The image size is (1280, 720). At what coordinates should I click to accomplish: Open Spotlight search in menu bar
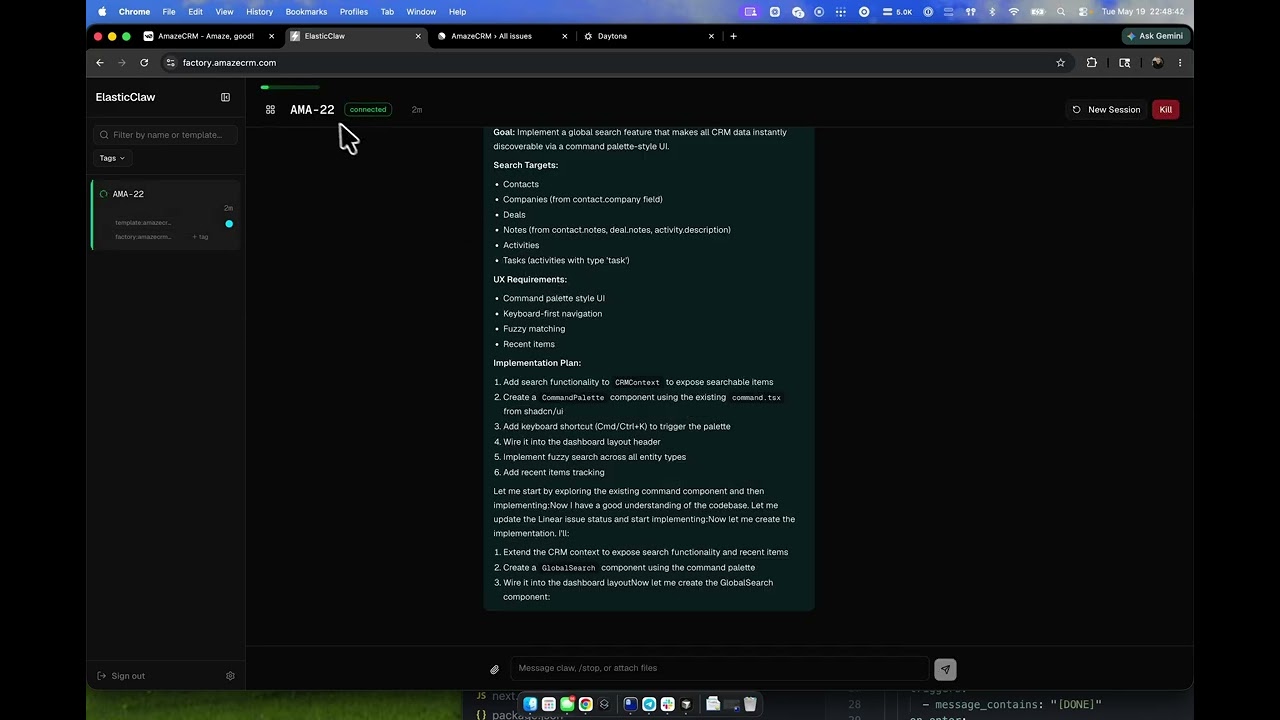(x=1061, y=12)
